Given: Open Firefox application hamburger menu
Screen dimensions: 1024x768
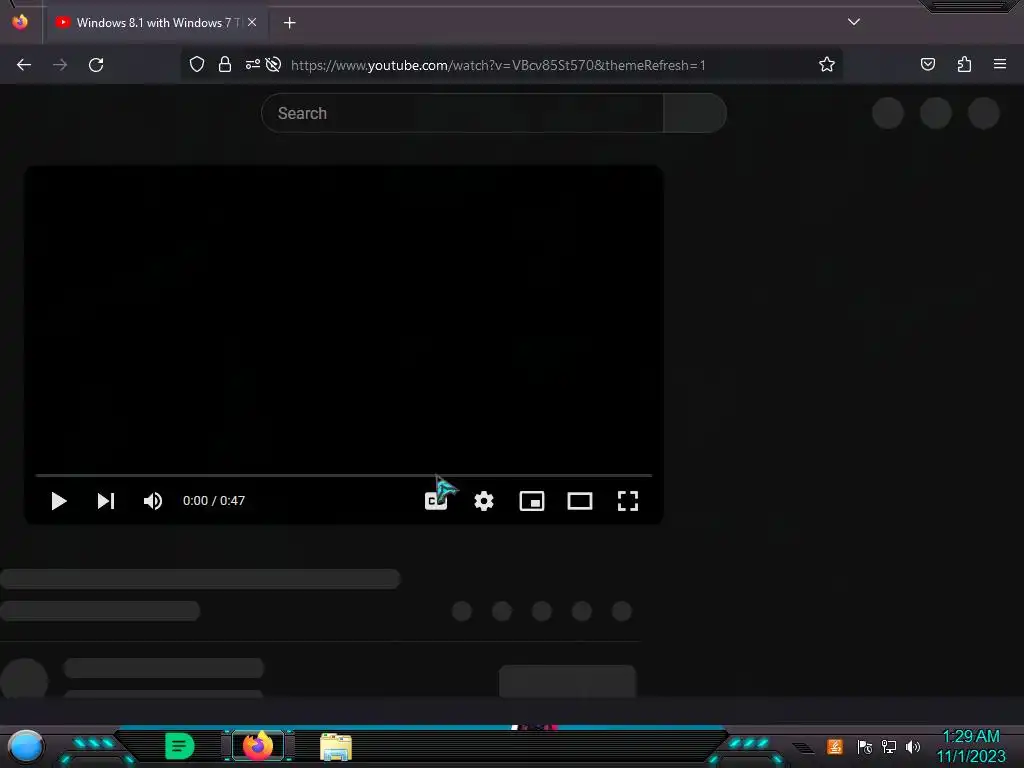Looking at the screenshot, I should click(999, 64).
